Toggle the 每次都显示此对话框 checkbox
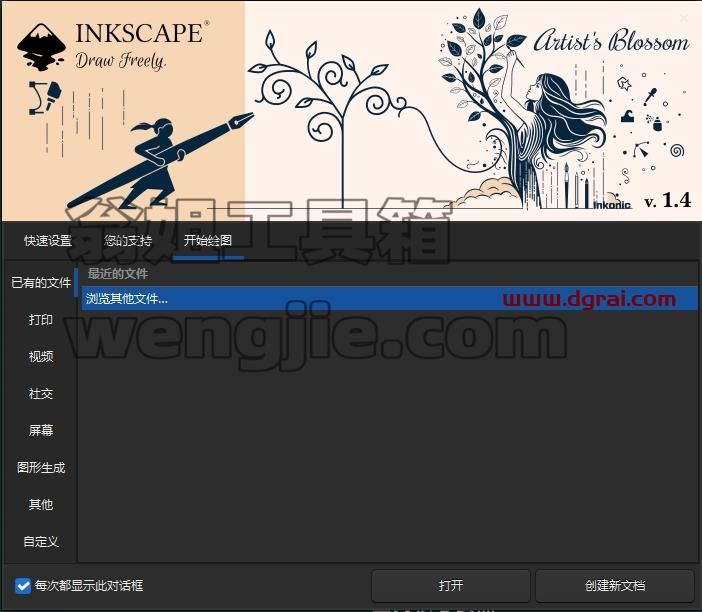Screen dimensions: 702x612 click(22, 586)
